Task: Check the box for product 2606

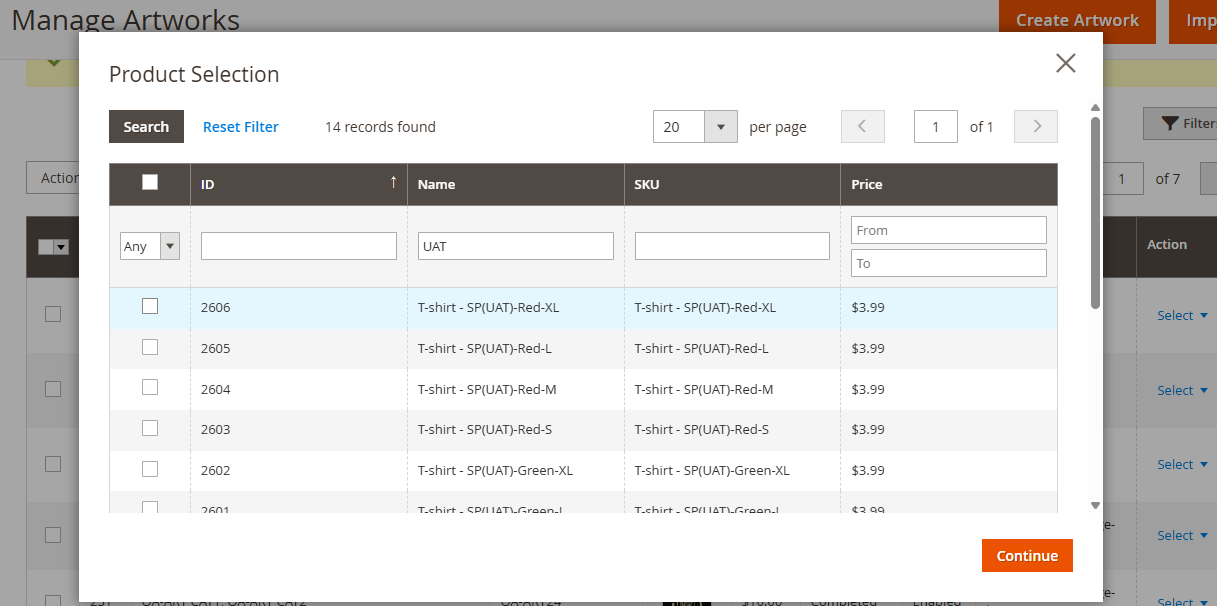Action: (150, 306)
